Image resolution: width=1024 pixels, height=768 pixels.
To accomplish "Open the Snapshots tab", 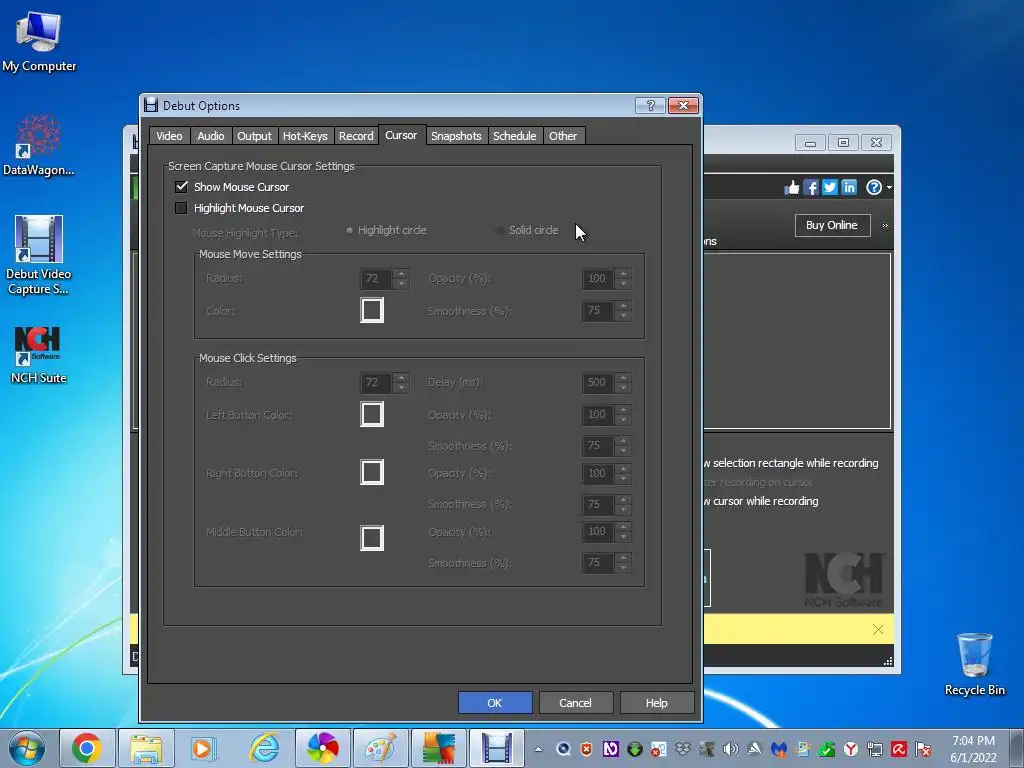I will pyautogui.click(x=456, y=136).
